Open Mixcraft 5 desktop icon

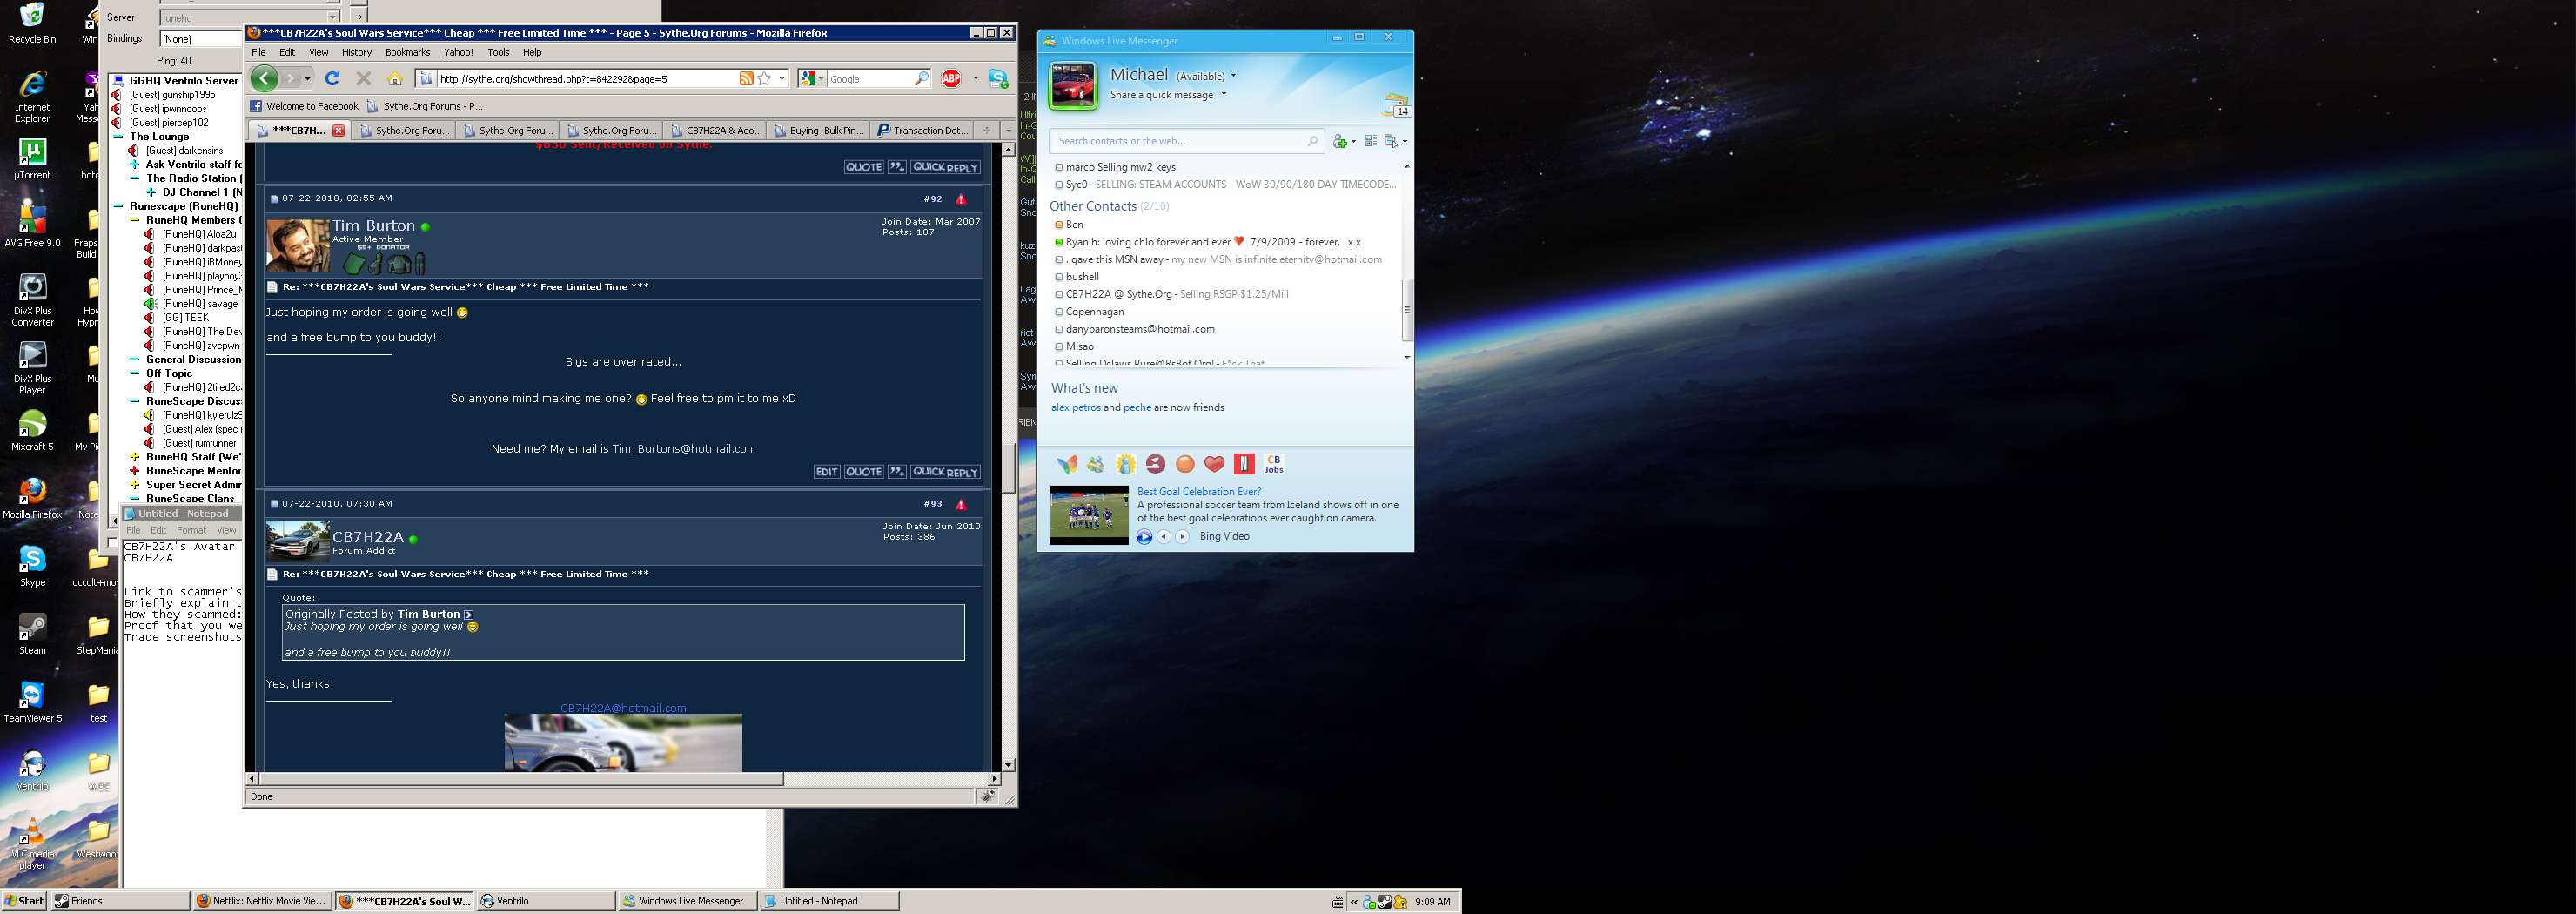pyautogui.click(x=32, y=430)
